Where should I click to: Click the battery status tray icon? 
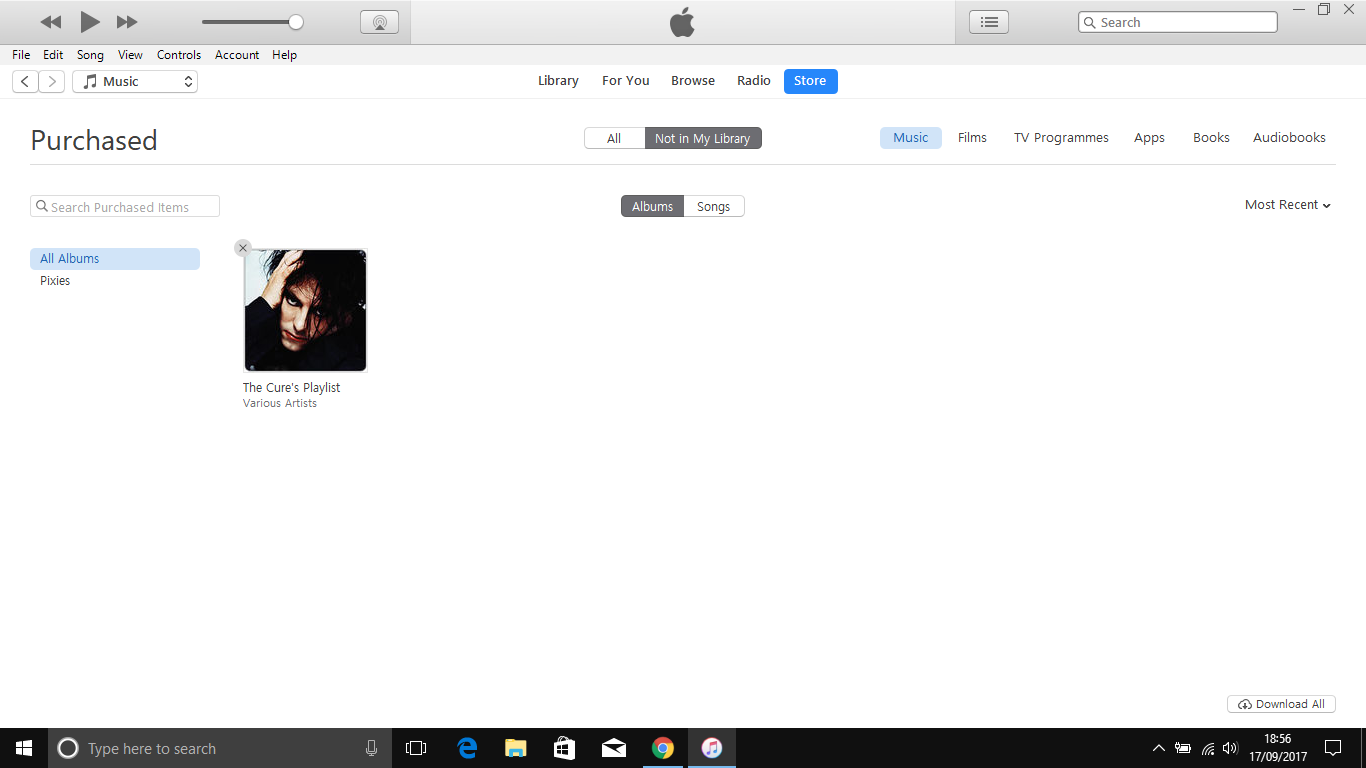click(1183, 748)
